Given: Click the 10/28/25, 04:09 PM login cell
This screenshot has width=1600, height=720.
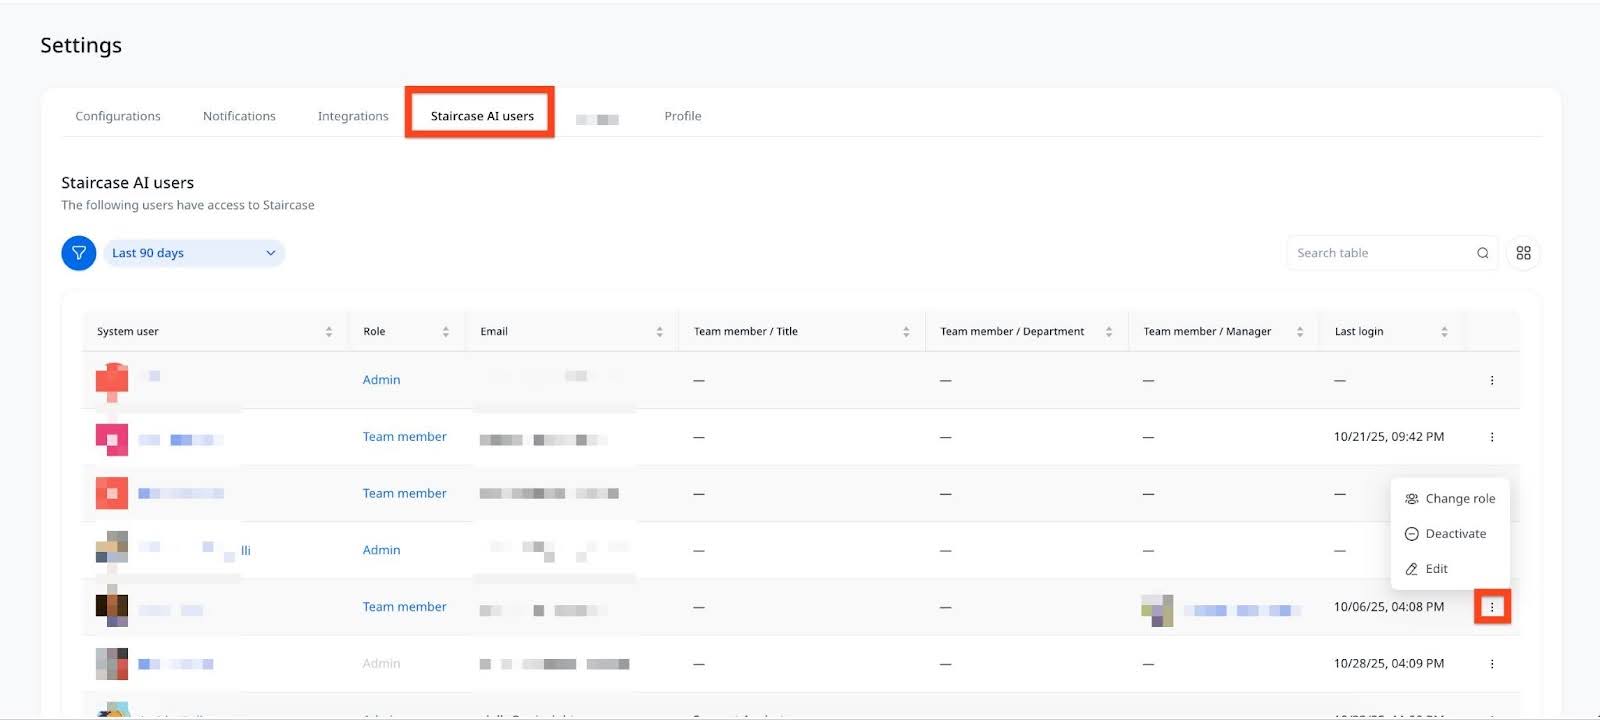Looking at the screenshot, I should 1389,664.
